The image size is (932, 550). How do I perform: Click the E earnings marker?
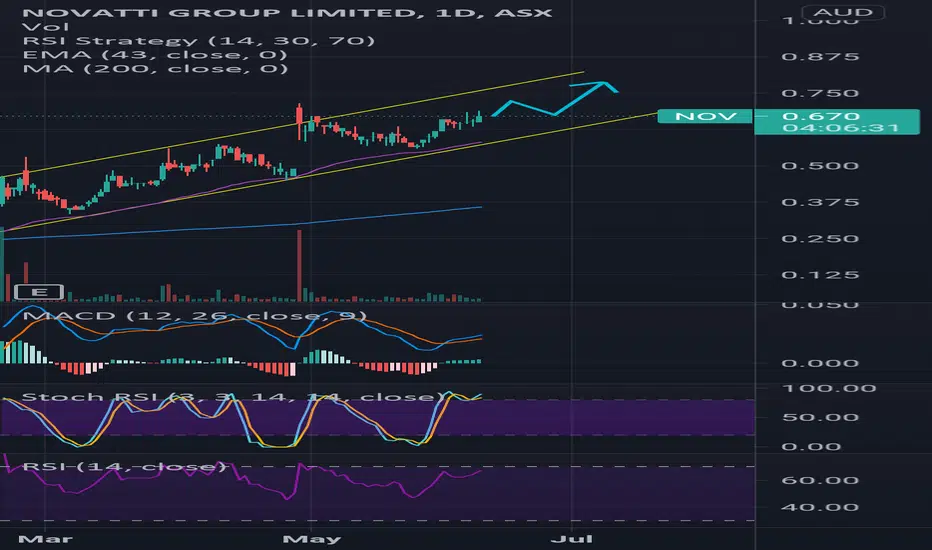click(39, 292)
